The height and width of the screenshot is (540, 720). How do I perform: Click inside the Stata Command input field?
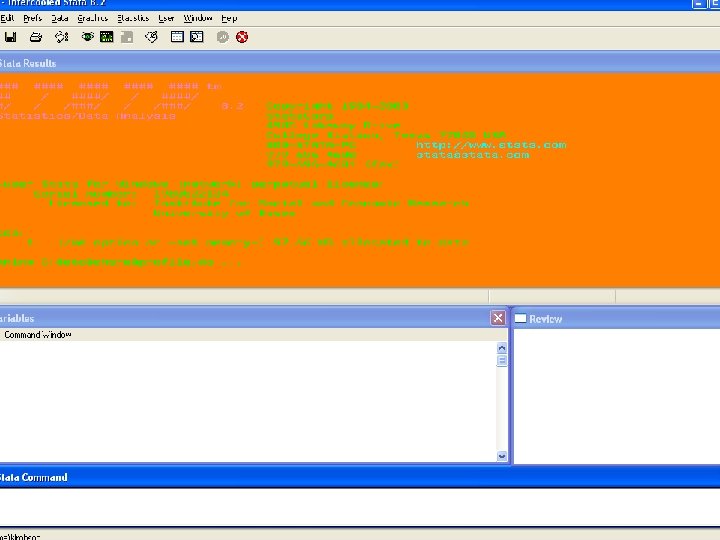pos(360,507)
